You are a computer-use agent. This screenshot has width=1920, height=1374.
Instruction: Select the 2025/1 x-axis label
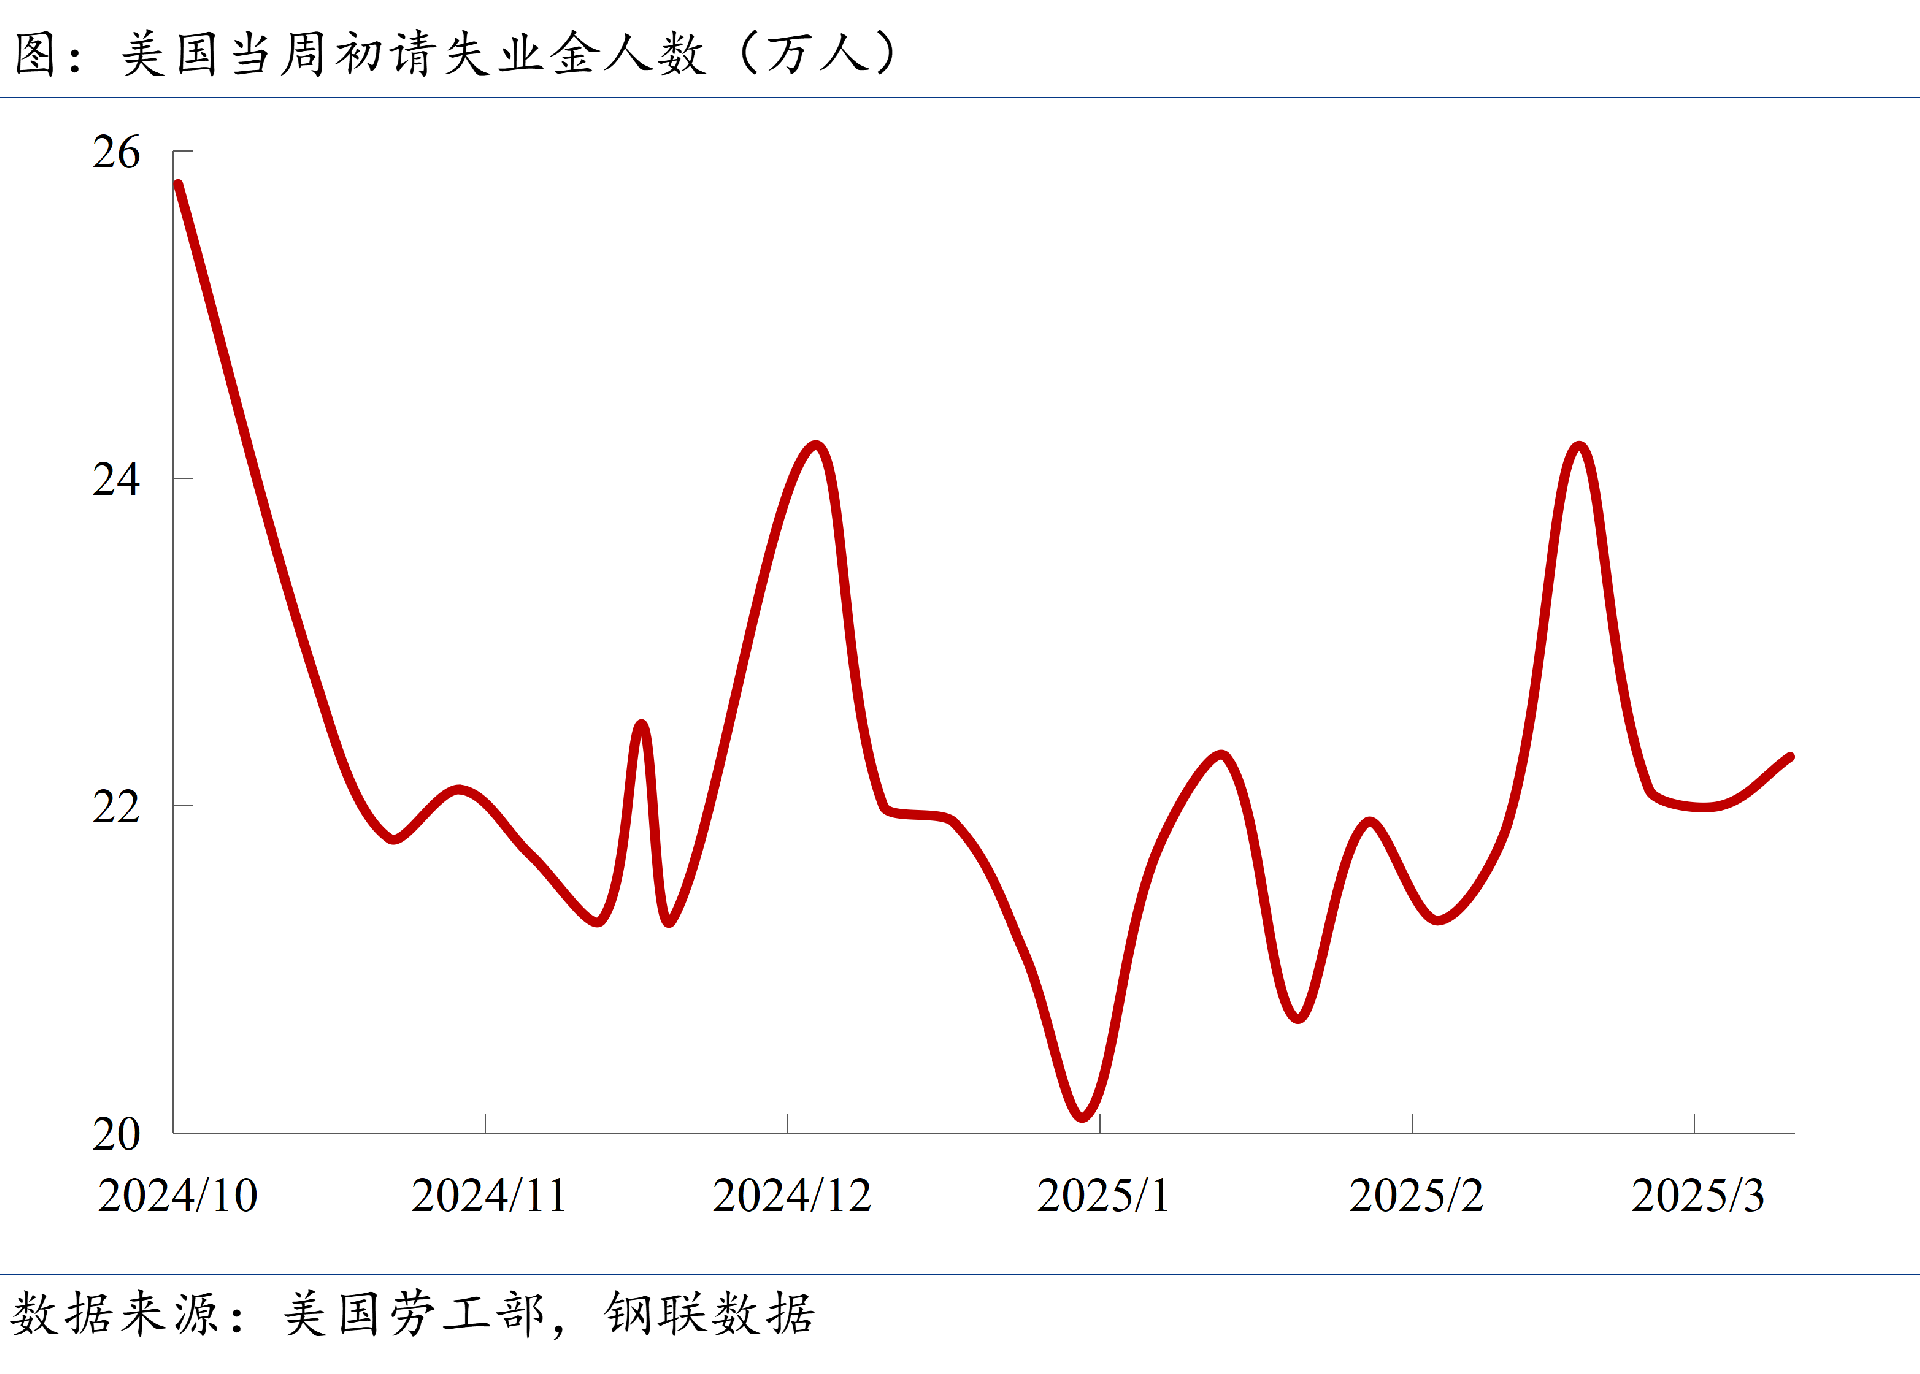(1102, 1196)
